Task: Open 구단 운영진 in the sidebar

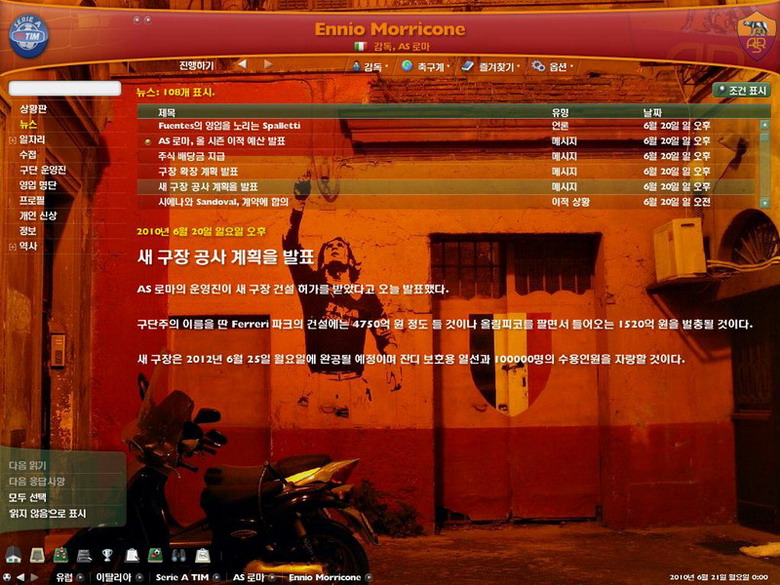Action: (x=43, y=170)
